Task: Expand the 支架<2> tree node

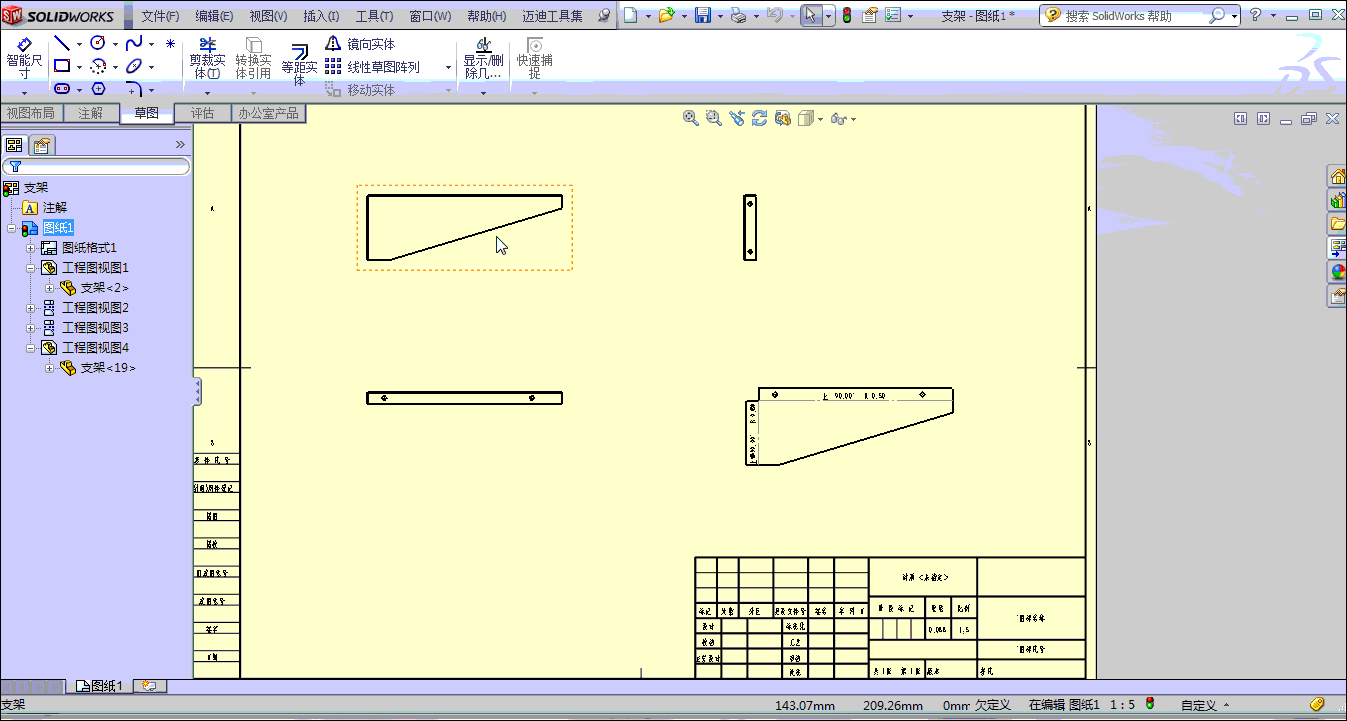Action: coord(49,288)
